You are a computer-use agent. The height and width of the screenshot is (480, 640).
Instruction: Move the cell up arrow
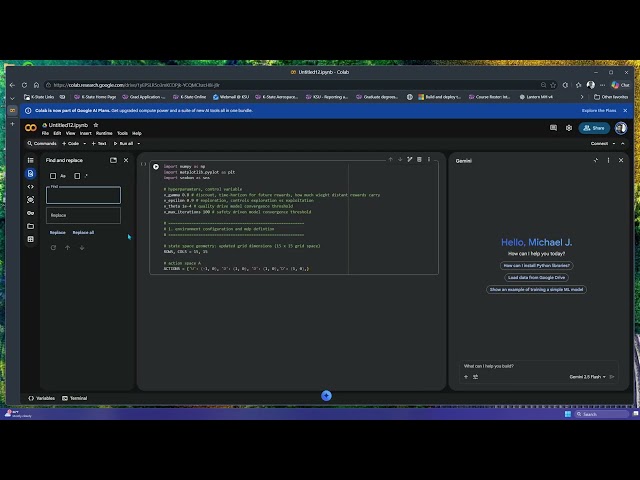pyautogui.click(x=391, y=160)
